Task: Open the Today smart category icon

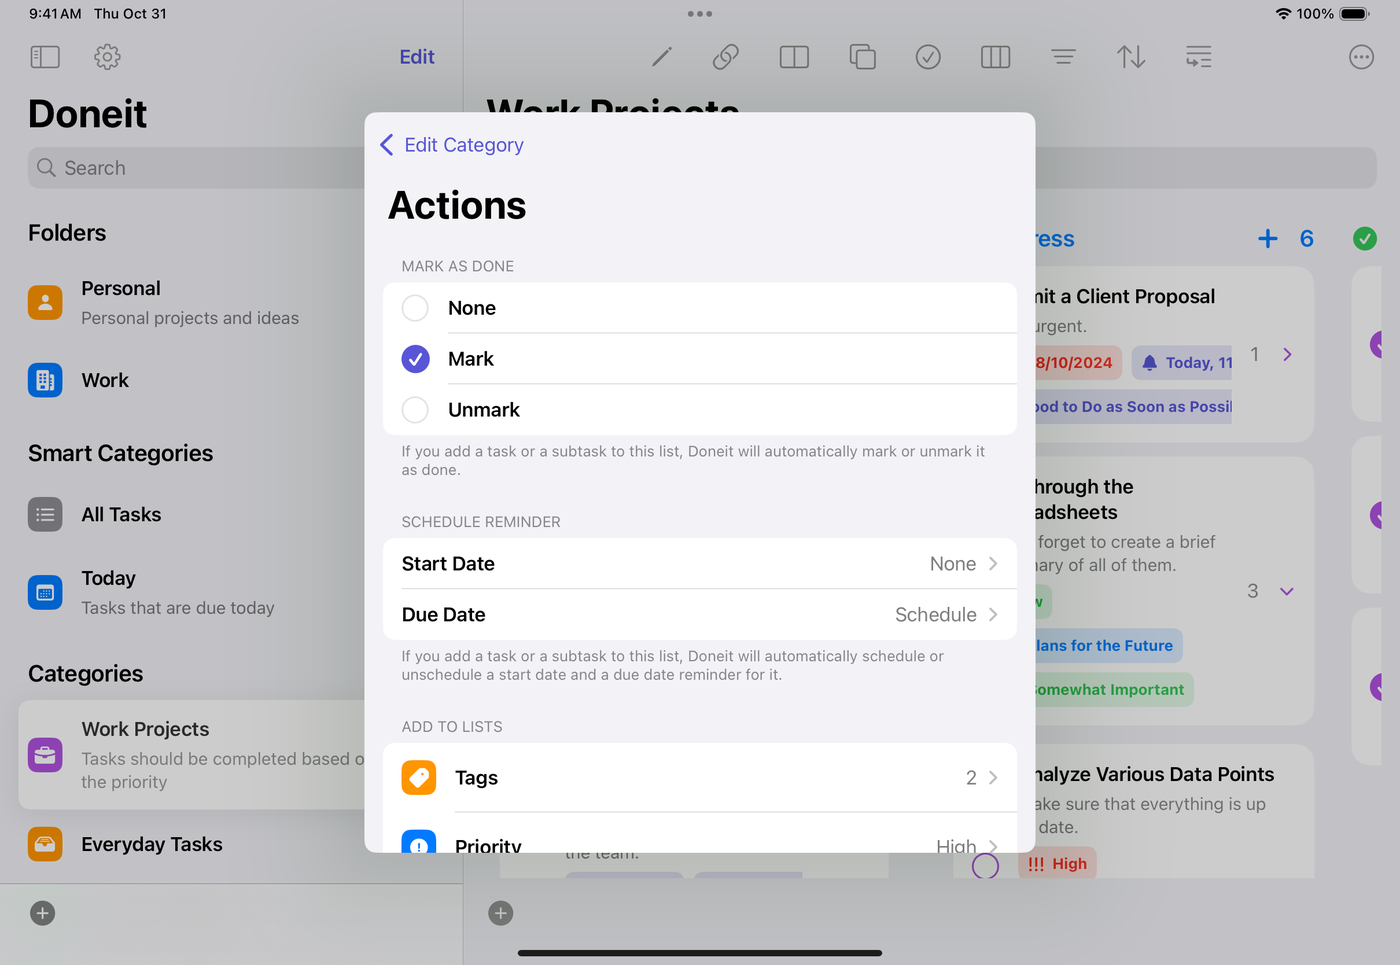Action: [x=45, y=592]
